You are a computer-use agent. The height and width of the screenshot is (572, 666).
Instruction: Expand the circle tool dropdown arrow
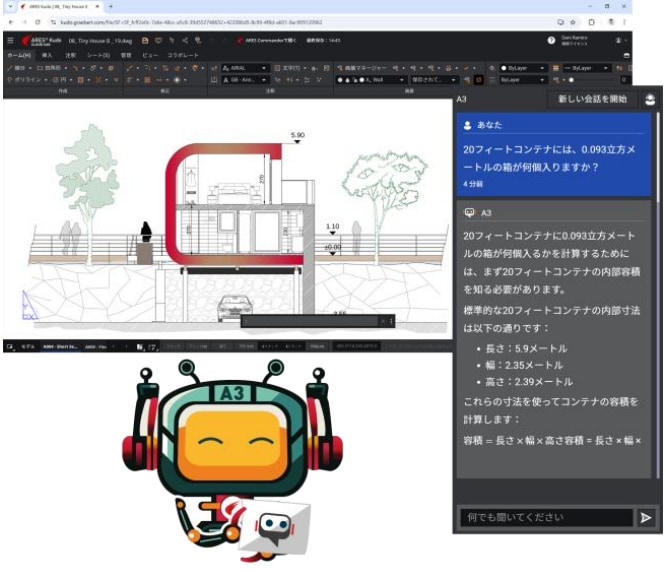[71, 79]
